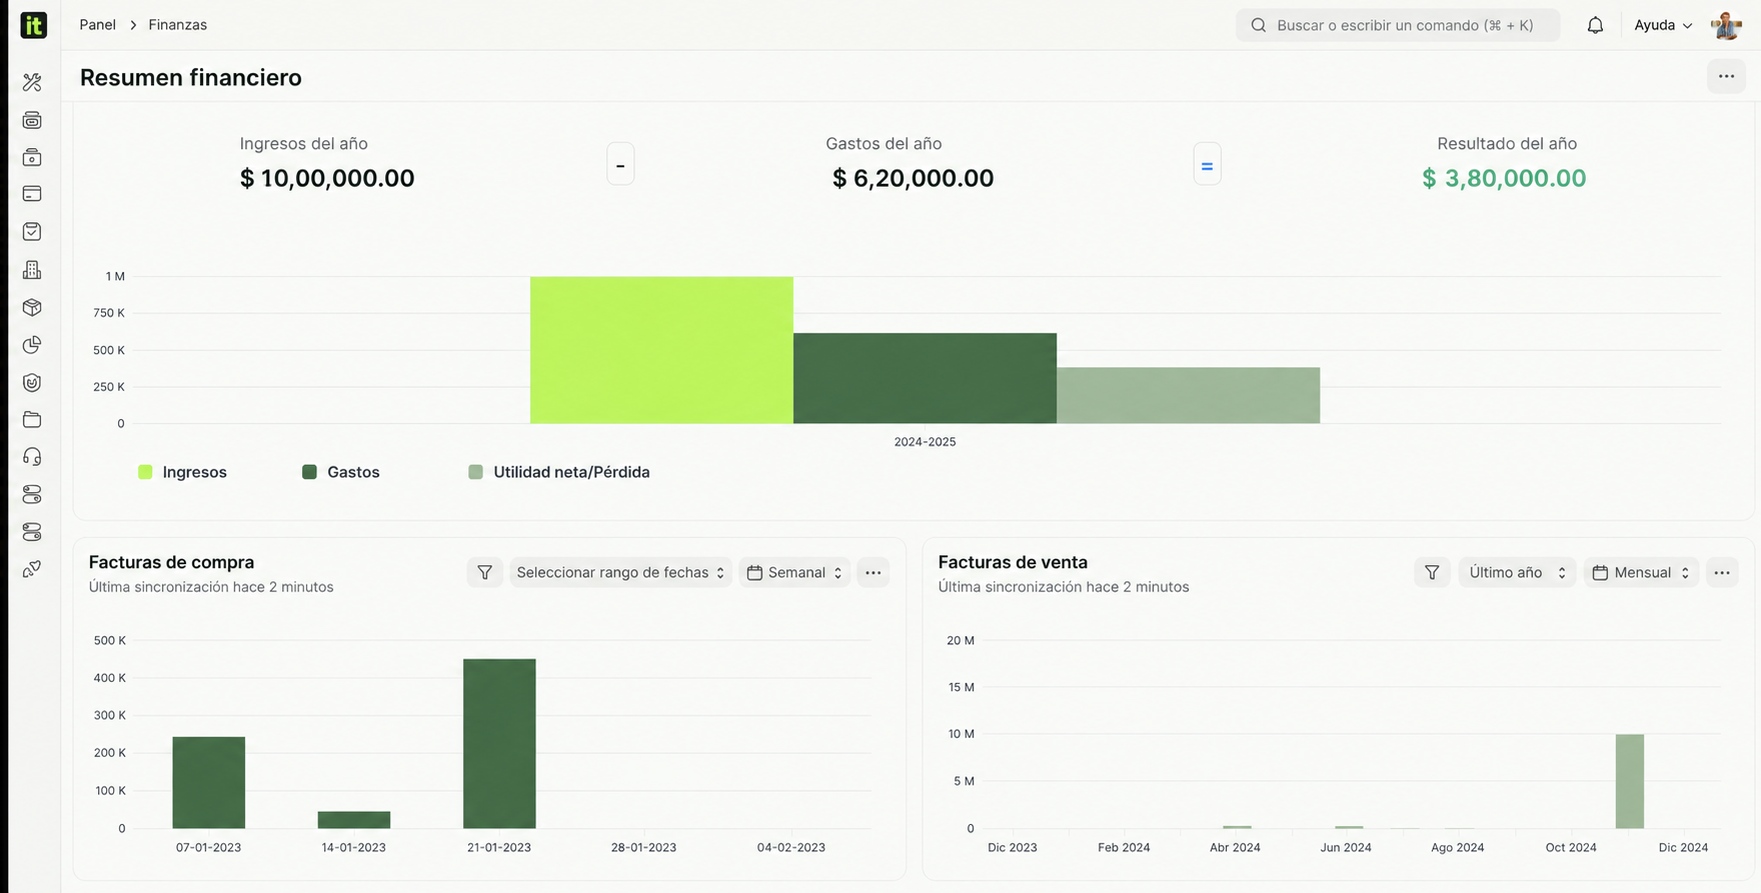
Task: Click the Finanzas breadcrumb
Action: click(178, 25)
